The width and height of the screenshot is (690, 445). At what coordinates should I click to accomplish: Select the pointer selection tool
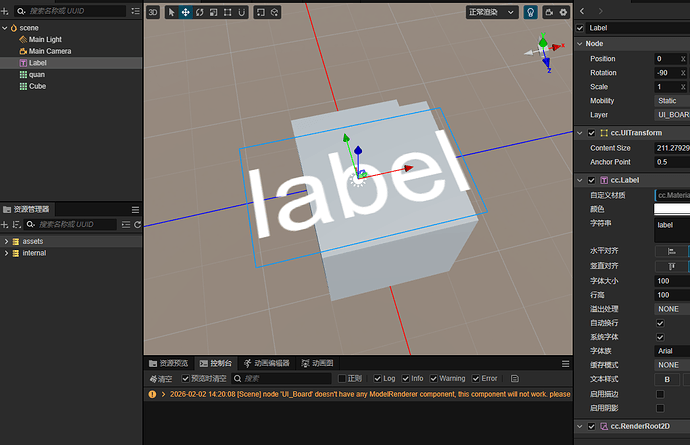click(x=172, y=12)
